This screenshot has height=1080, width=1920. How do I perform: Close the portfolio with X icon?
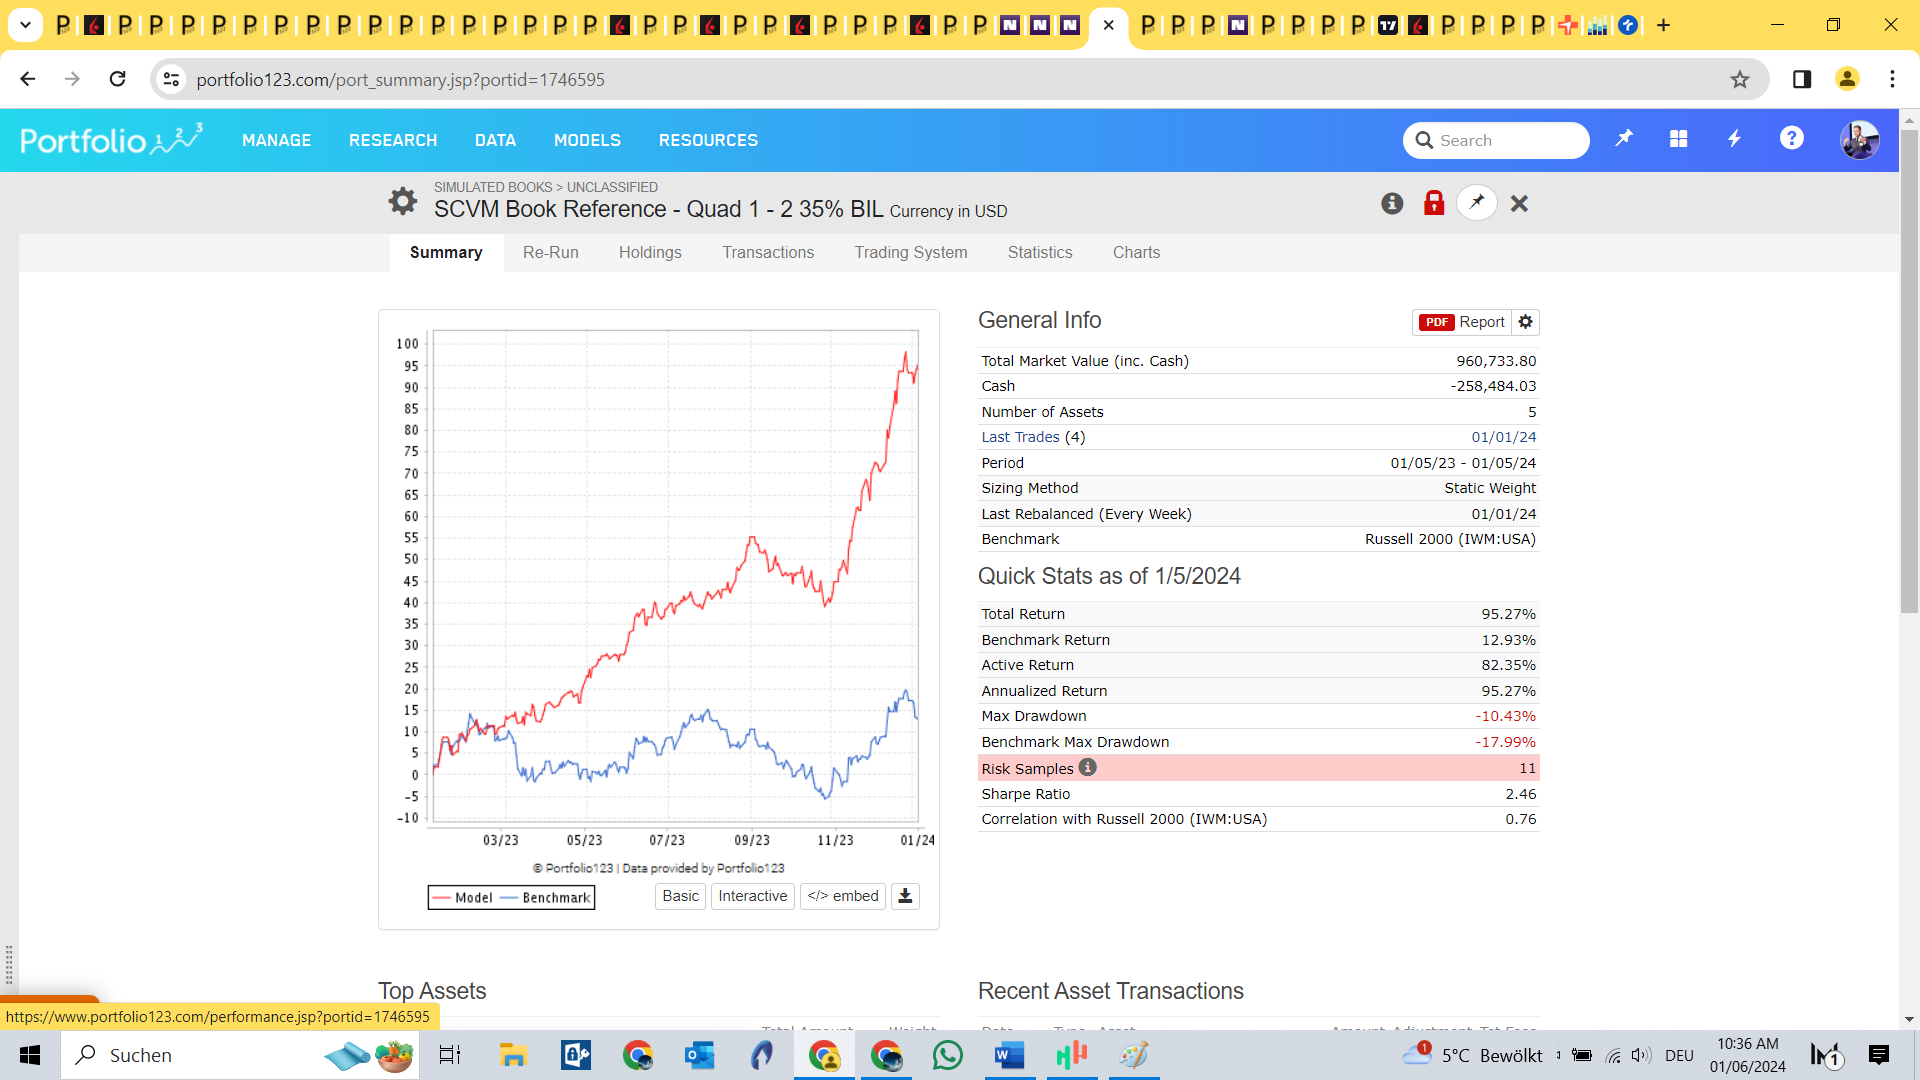click(x=1519, y=204)
